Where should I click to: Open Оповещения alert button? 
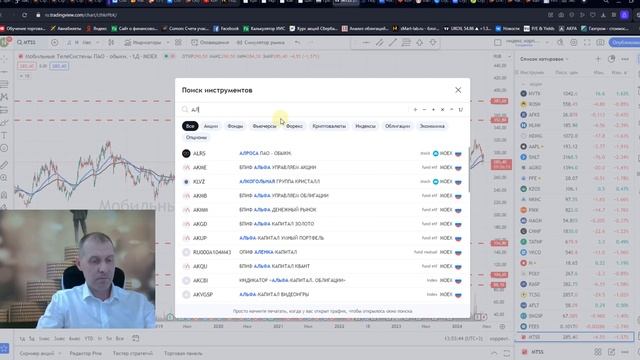210,42
